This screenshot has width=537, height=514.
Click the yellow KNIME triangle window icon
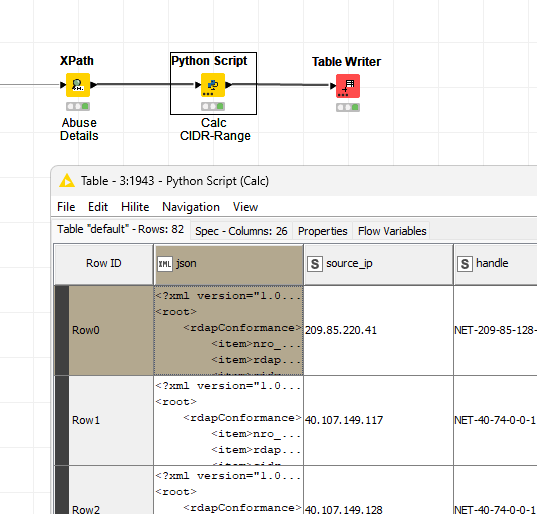click(67, 180)
